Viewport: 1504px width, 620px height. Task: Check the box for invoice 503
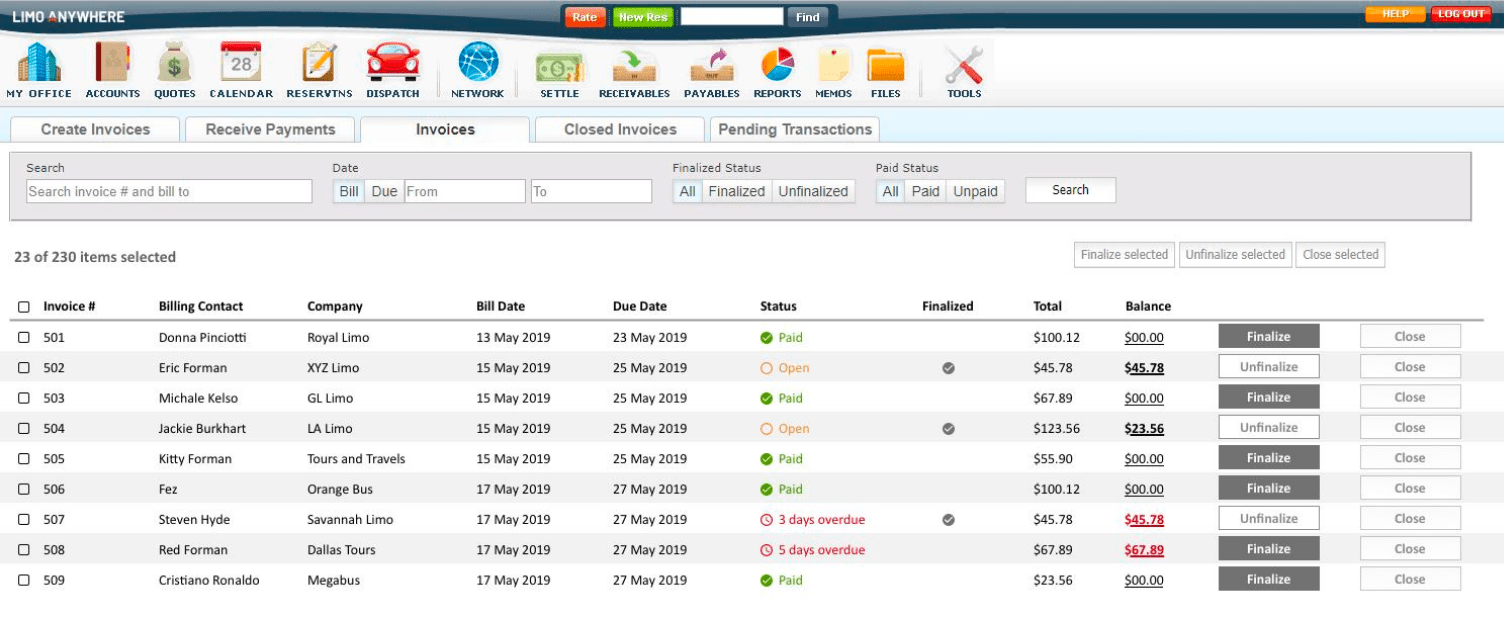pos(24,398)
